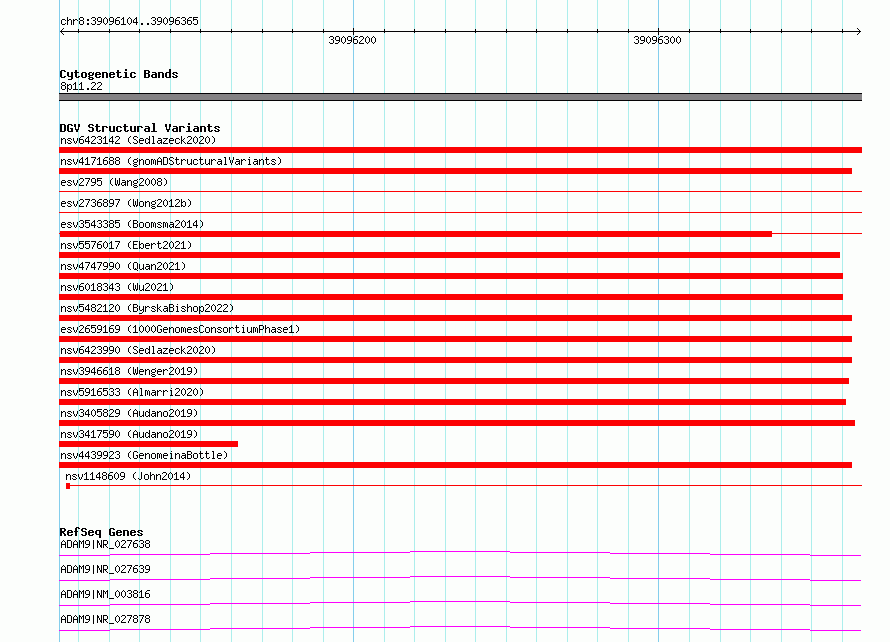Open the RefSeq Genes track heading

[101, 532]
